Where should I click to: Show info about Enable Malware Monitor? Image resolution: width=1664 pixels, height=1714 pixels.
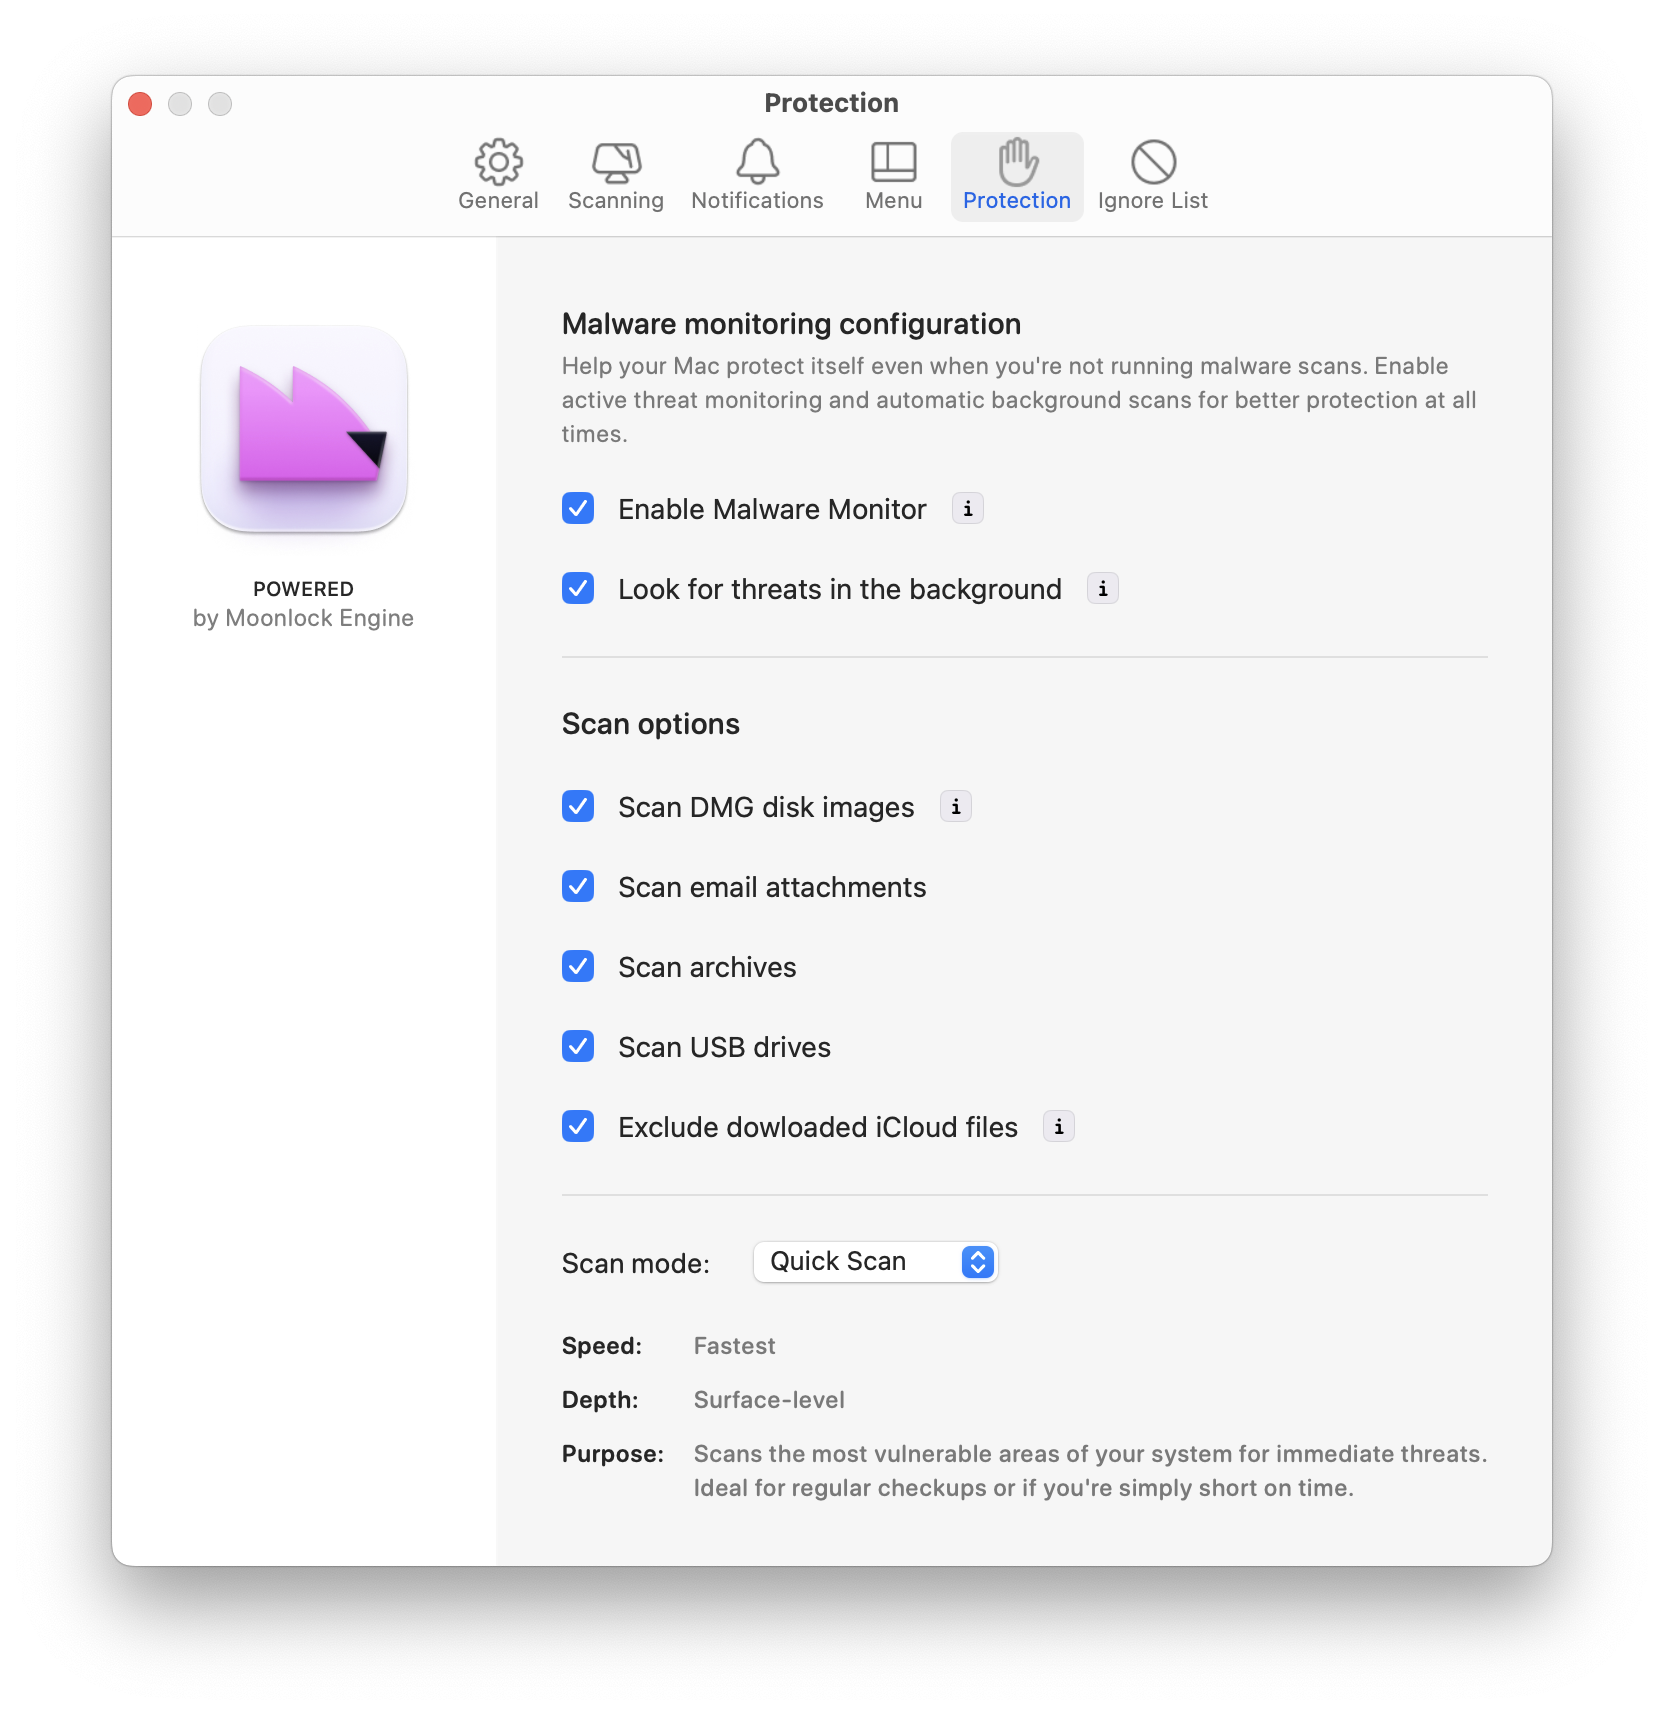point(966,508)
